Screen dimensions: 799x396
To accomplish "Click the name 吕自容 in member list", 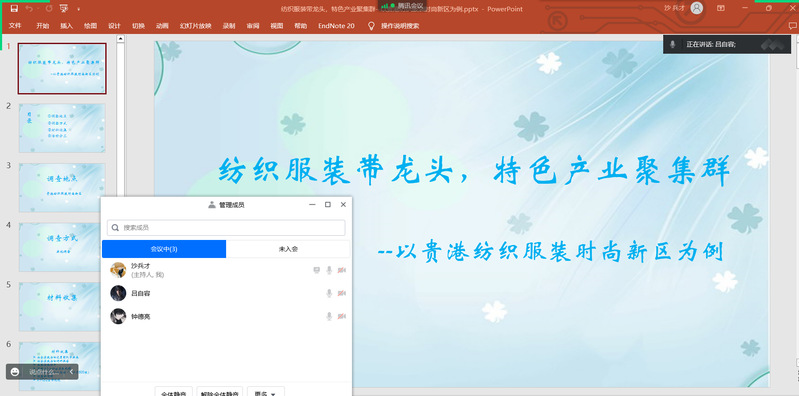I will tap(141, 293).
